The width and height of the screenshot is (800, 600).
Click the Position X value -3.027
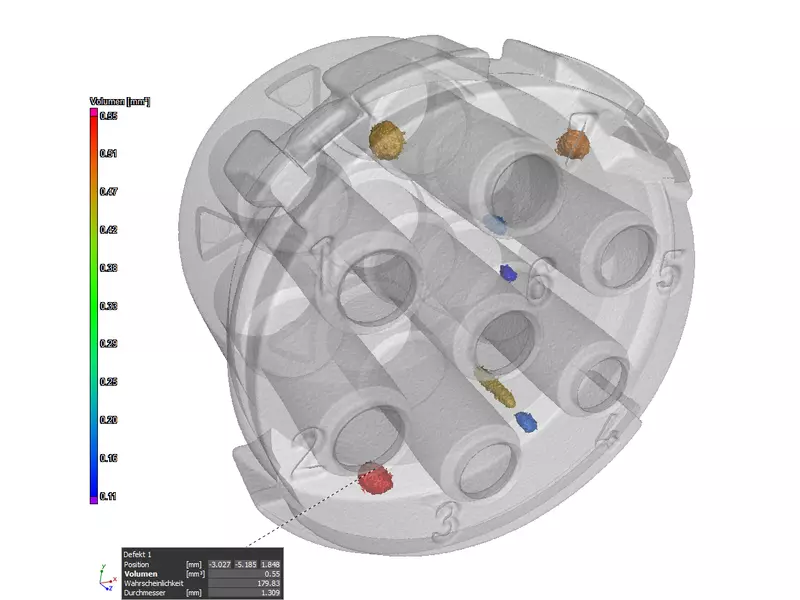(219, 564)
